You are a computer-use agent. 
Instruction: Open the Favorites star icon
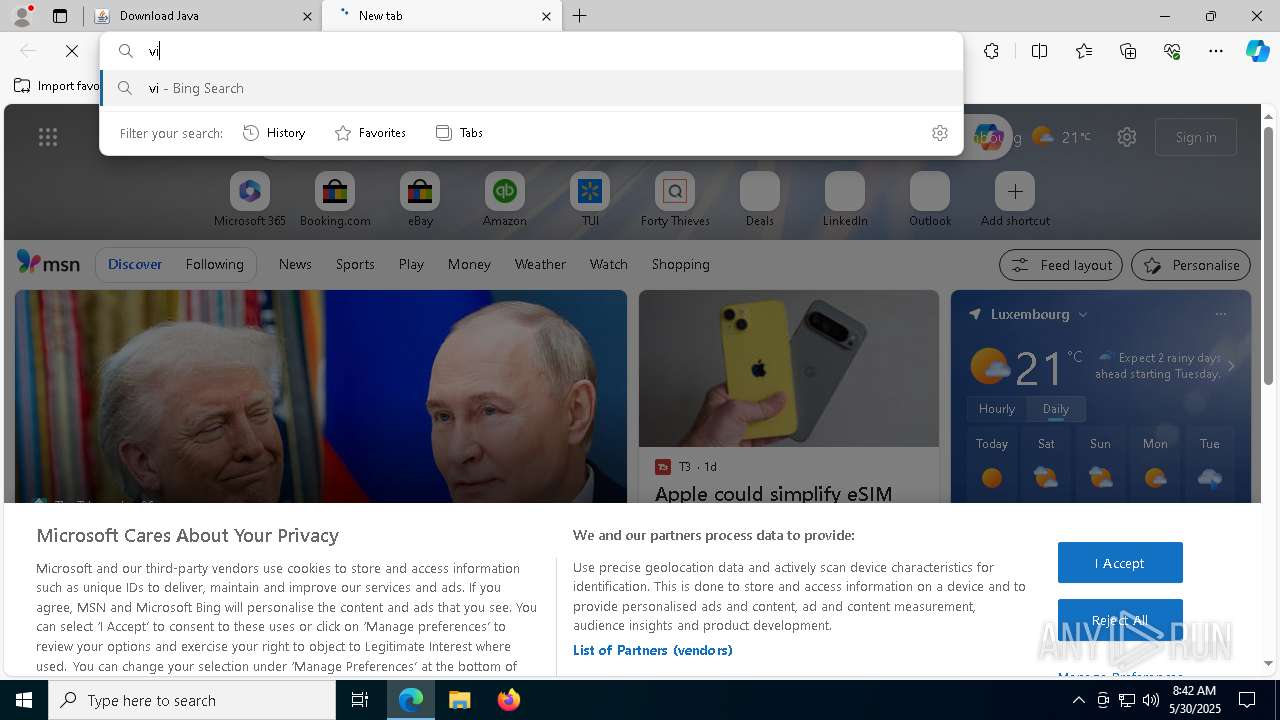click(x=1084, y=51)
